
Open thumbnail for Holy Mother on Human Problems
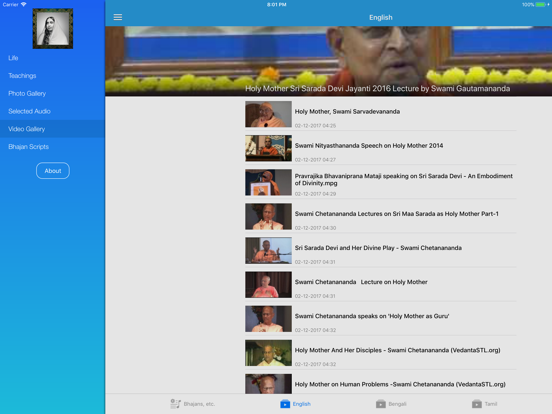[268, 384]
